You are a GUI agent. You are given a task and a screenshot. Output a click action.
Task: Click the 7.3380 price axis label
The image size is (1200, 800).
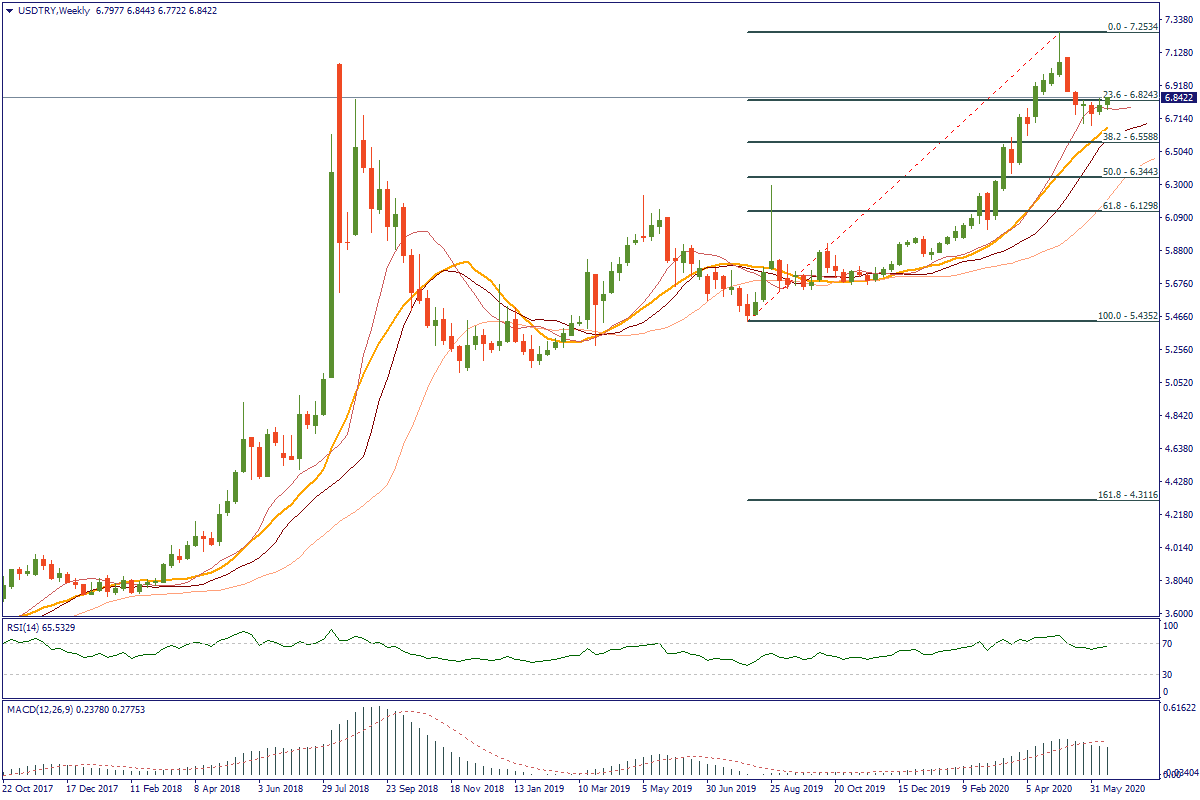click(x=1180, y=20)
